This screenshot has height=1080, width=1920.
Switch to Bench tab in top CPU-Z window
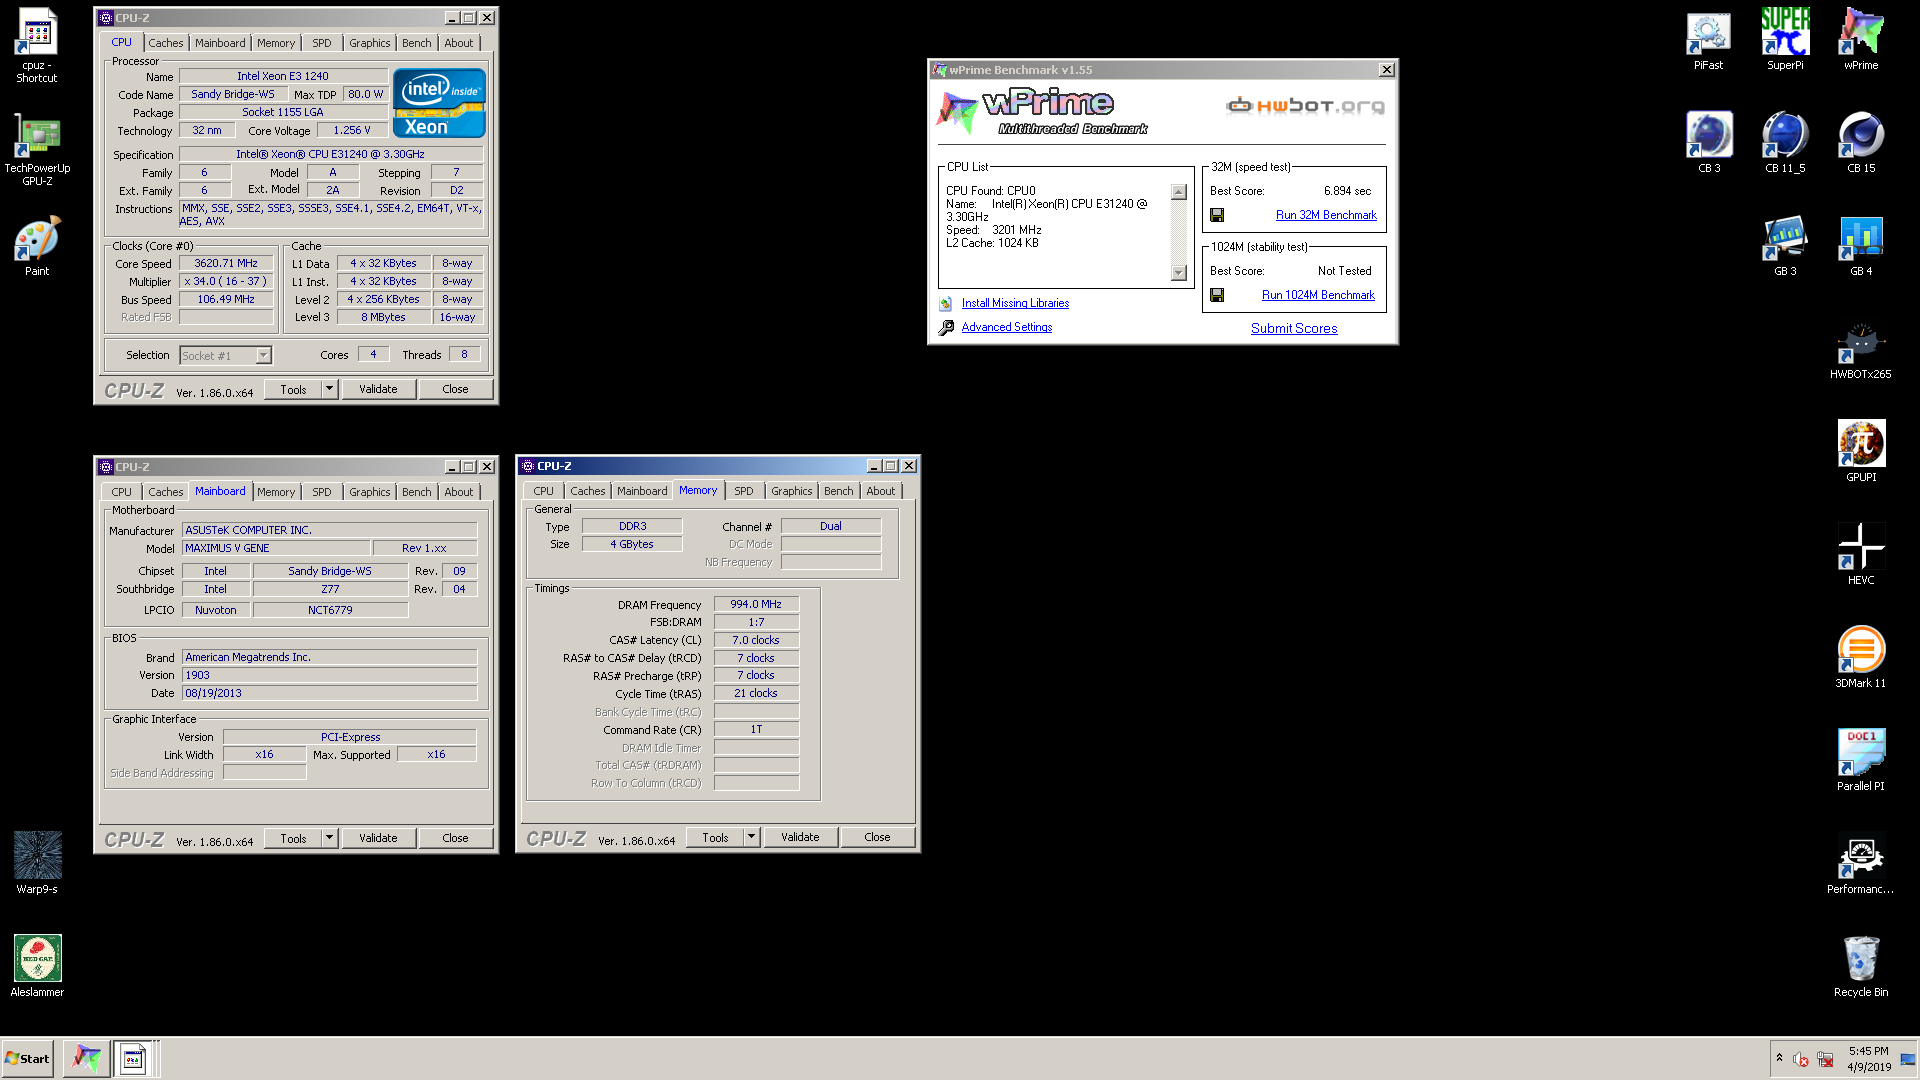point(417,43)
